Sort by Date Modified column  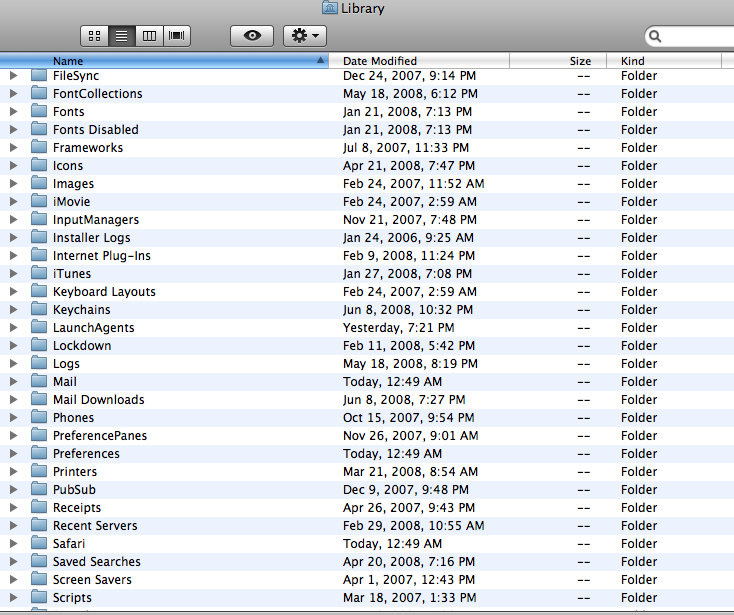click(x=419, y=61)
